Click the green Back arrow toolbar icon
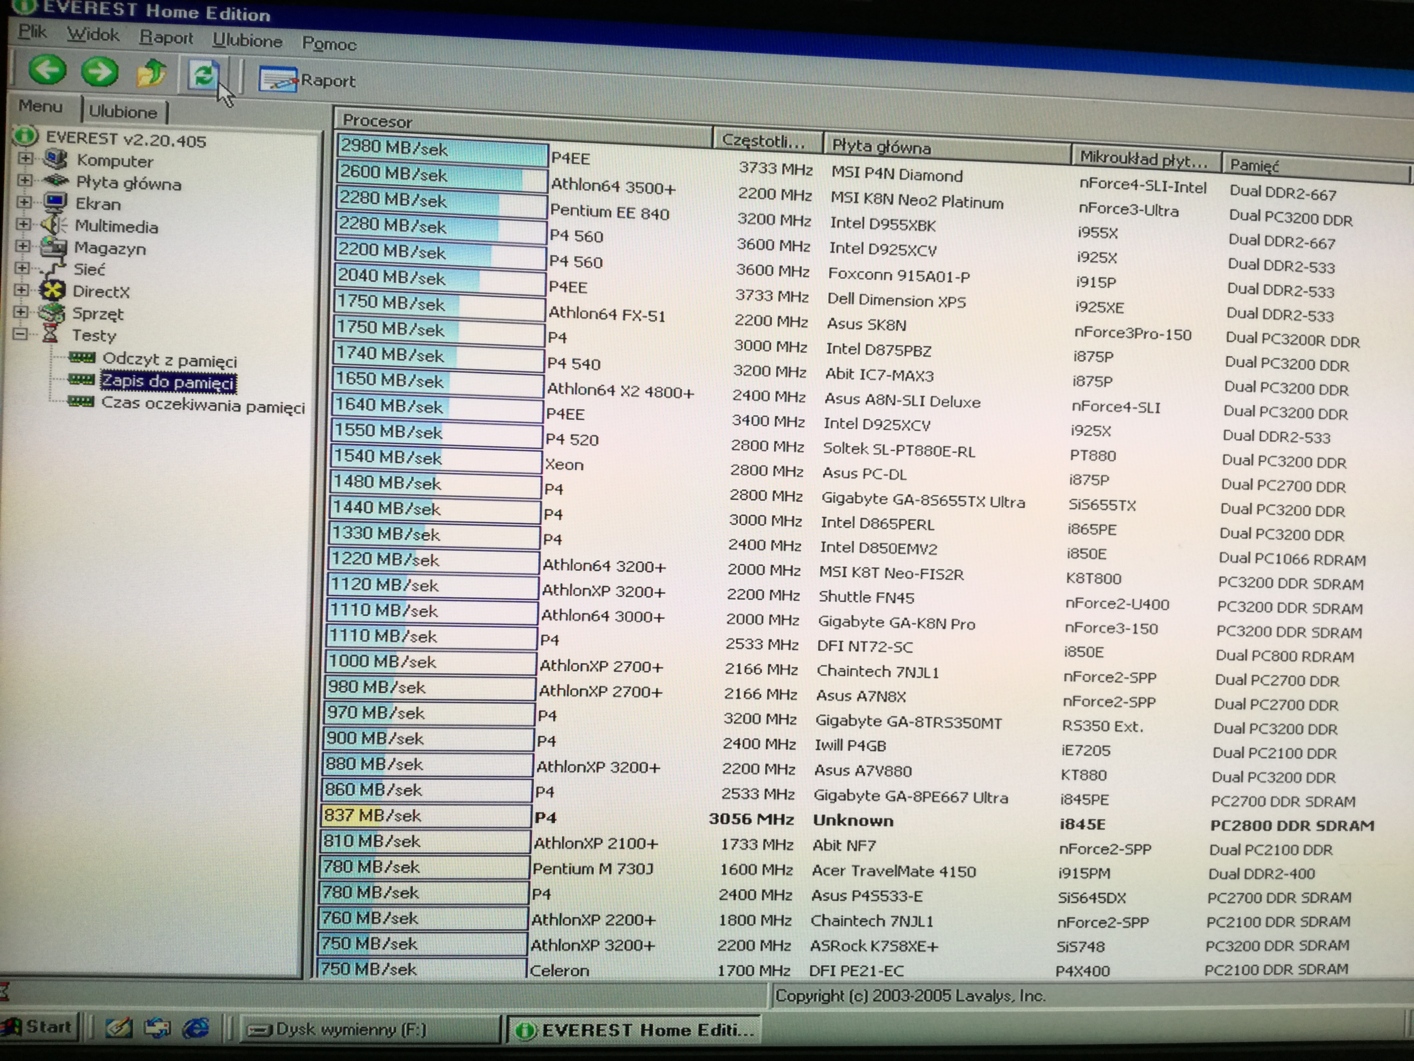 pos(47,70)
